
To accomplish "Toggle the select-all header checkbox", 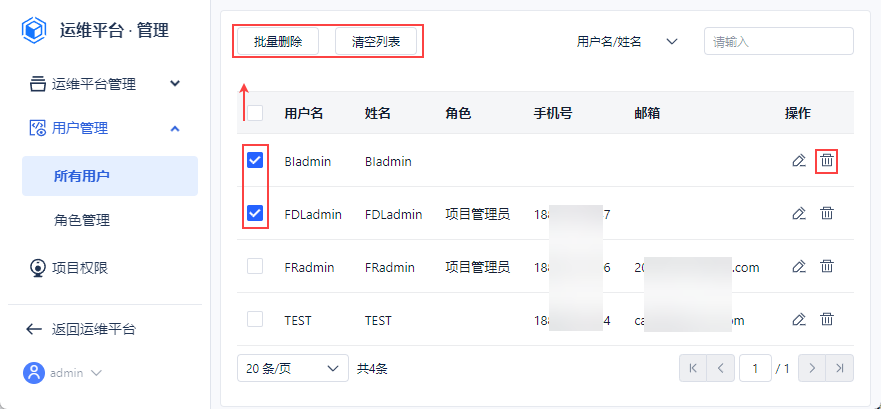I will 255,113.
